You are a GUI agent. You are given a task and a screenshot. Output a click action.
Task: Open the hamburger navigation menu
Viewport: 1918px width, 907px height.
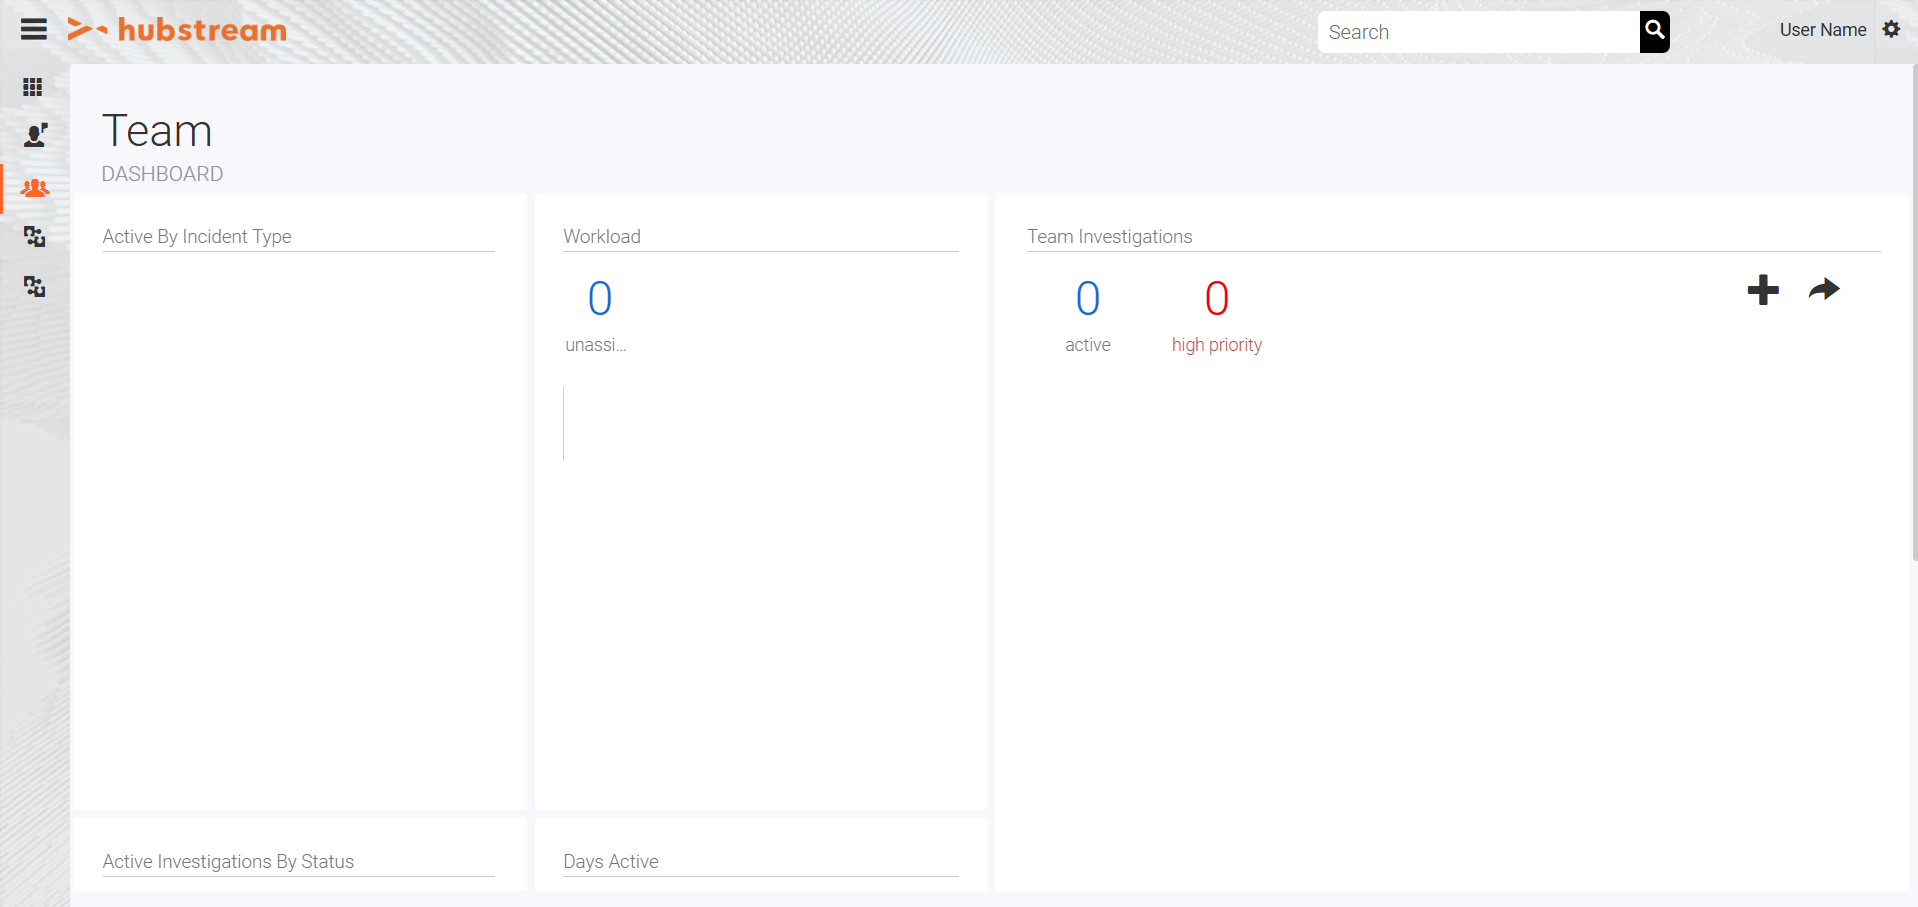[33, 29]
